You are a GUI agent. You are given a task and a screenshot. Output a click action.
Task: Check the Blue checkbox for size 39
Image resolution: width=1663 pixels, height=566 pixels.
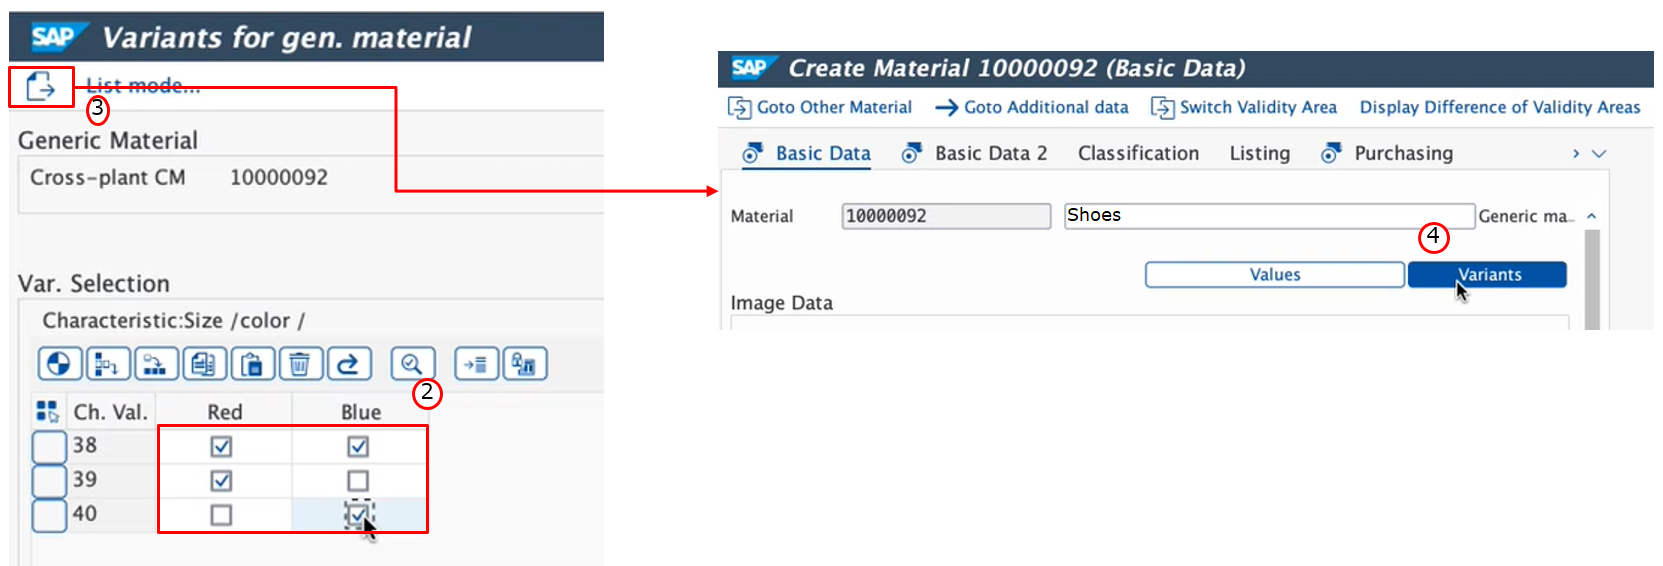[358, 481]
